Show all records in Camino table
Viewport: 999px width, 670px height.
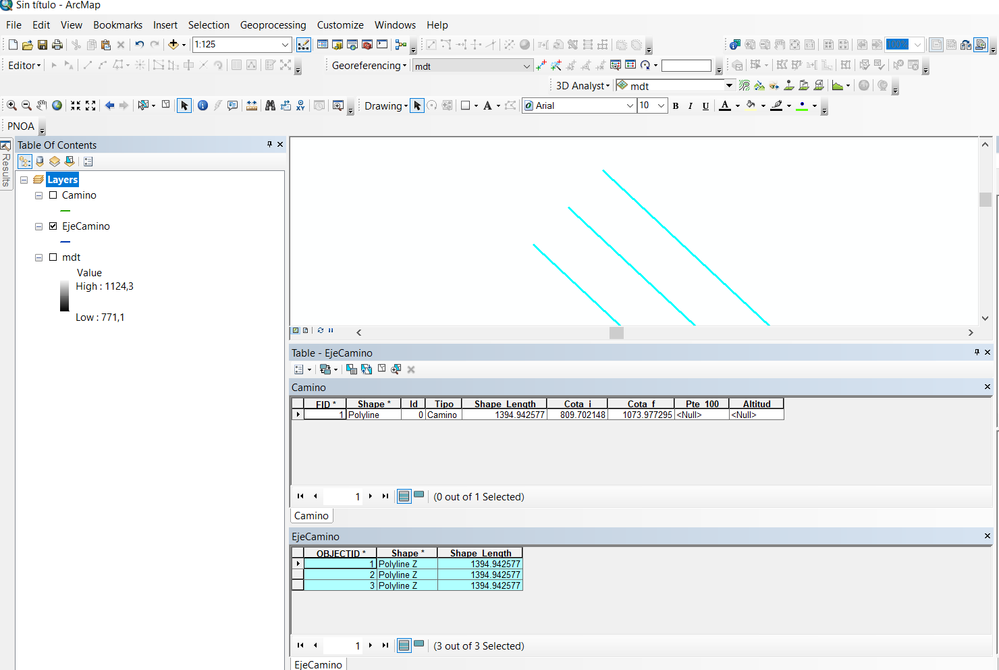click(x=404, y=496)
